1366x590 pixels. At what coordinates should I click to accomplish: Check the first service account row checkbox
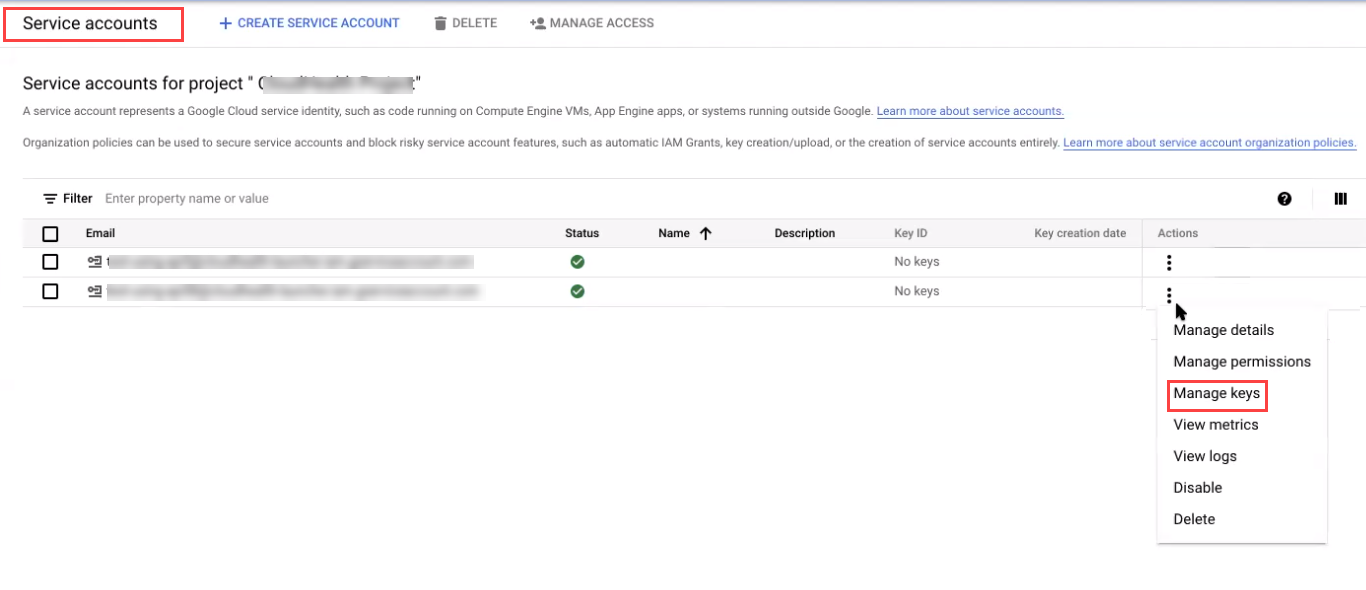(50, 262)
